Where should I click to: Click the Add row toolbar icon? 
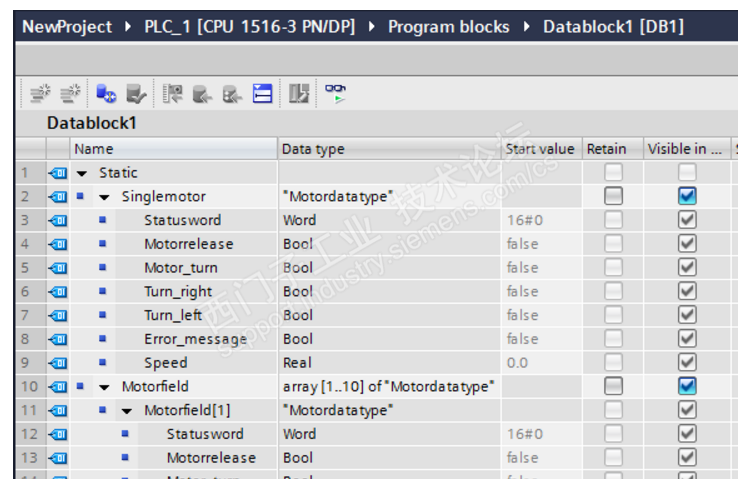click(x=70, y=93)
